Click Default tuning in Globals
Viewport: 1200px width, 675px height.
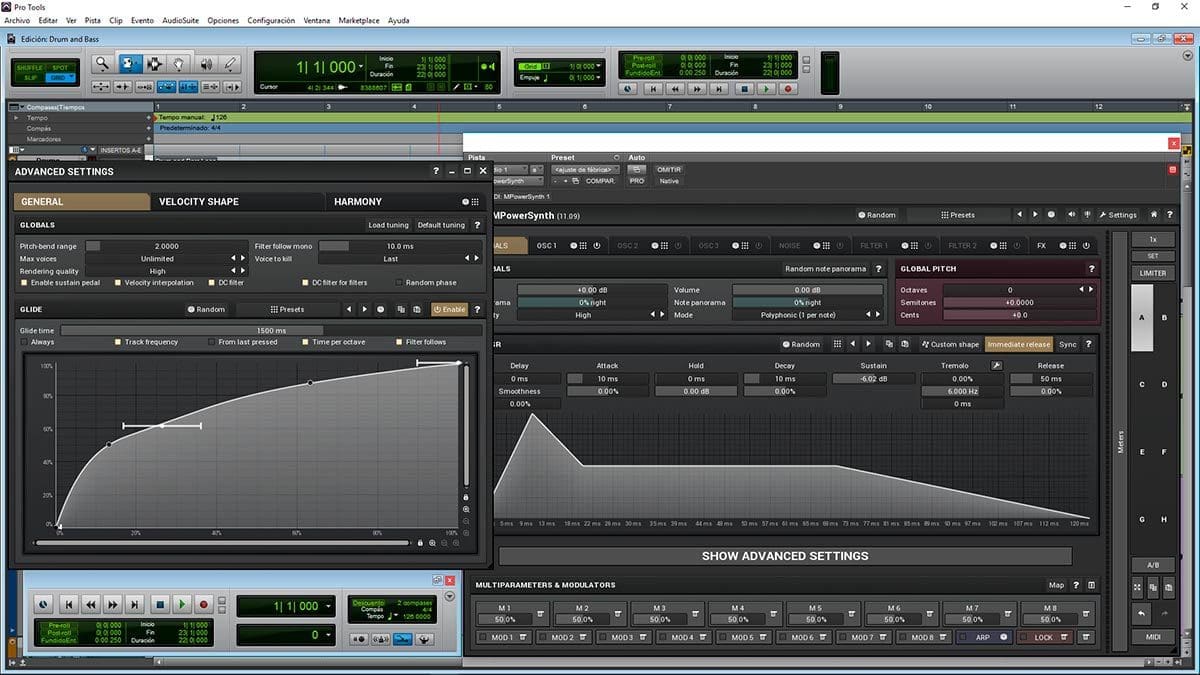(x=441, y=226)
